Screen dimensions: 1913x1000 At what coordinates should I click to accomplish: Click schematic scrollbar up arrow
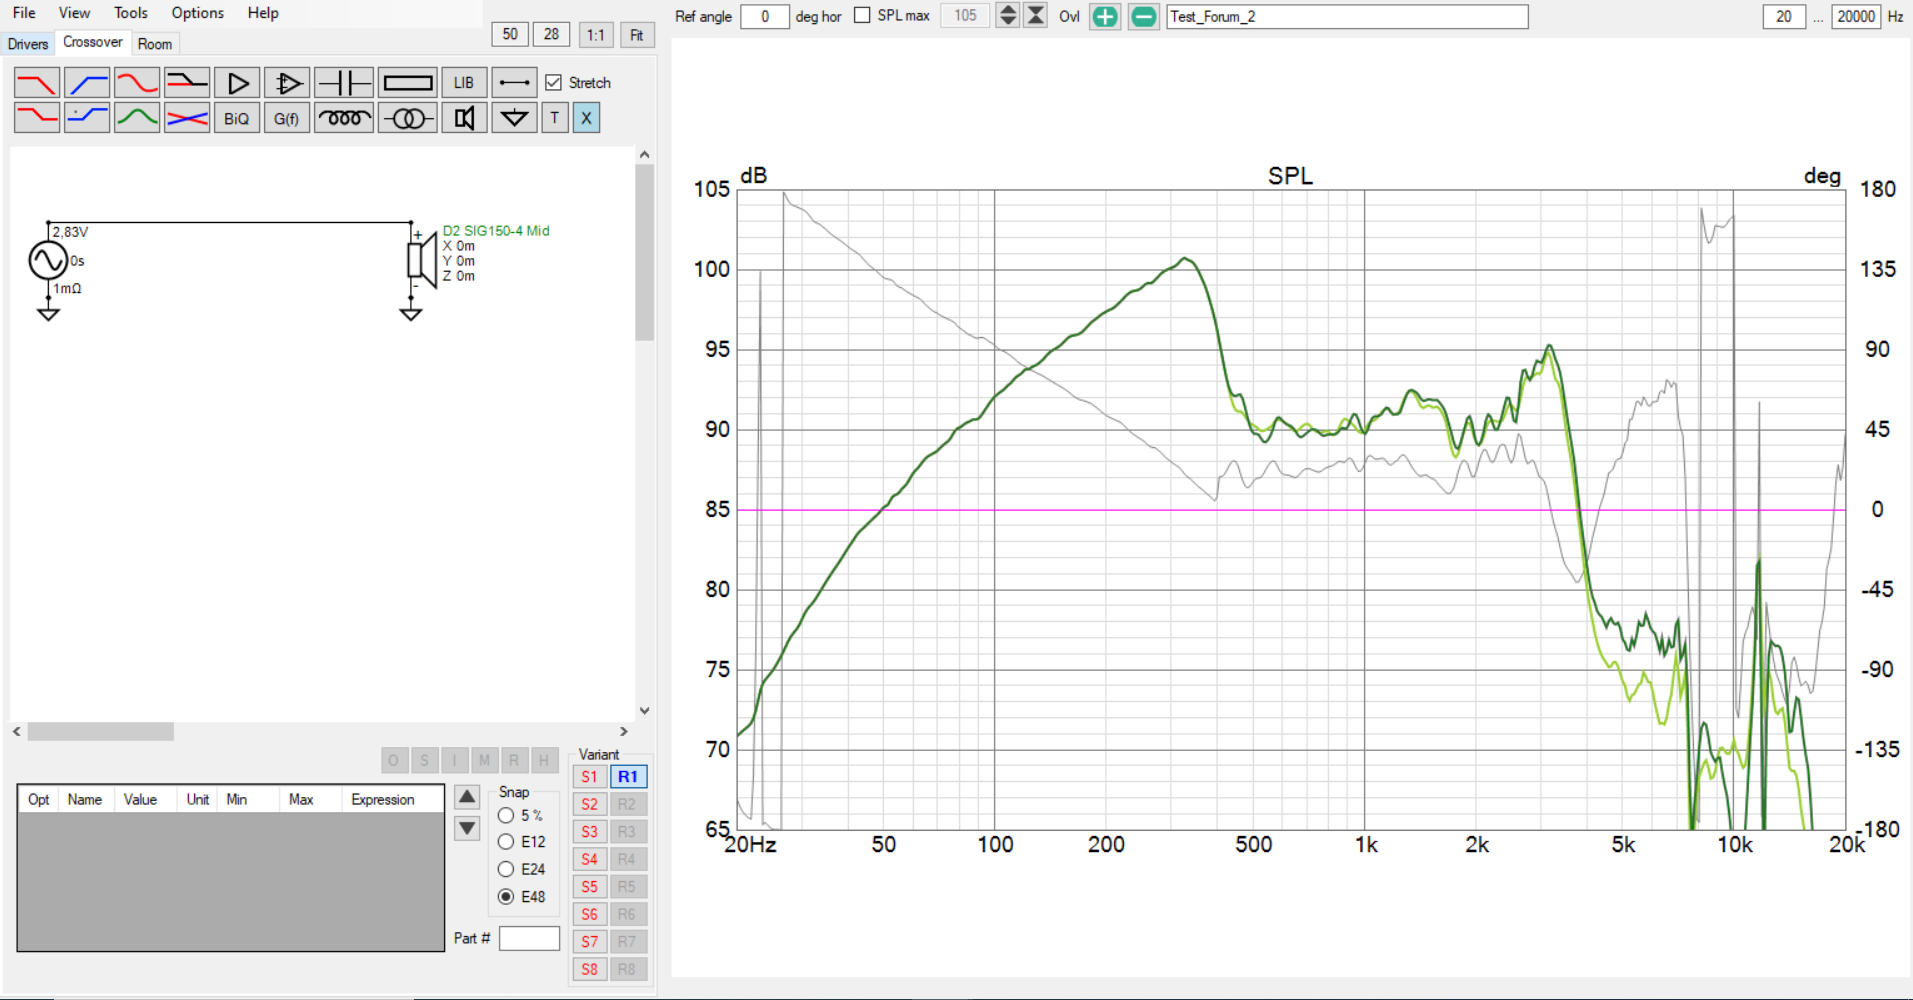coord(645,155)
